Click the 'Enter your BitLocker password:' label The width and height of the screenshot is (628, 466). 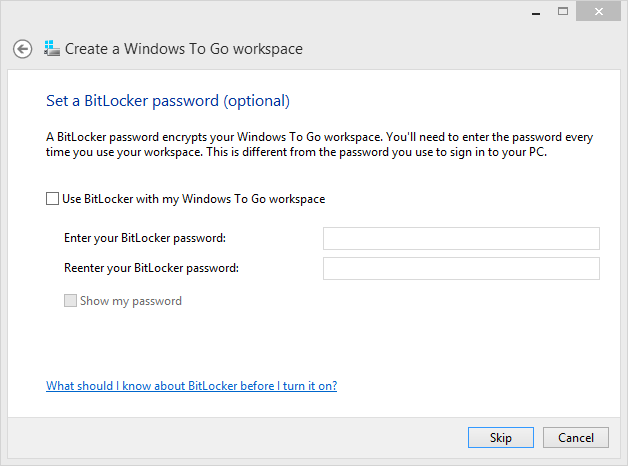[145, 238]
